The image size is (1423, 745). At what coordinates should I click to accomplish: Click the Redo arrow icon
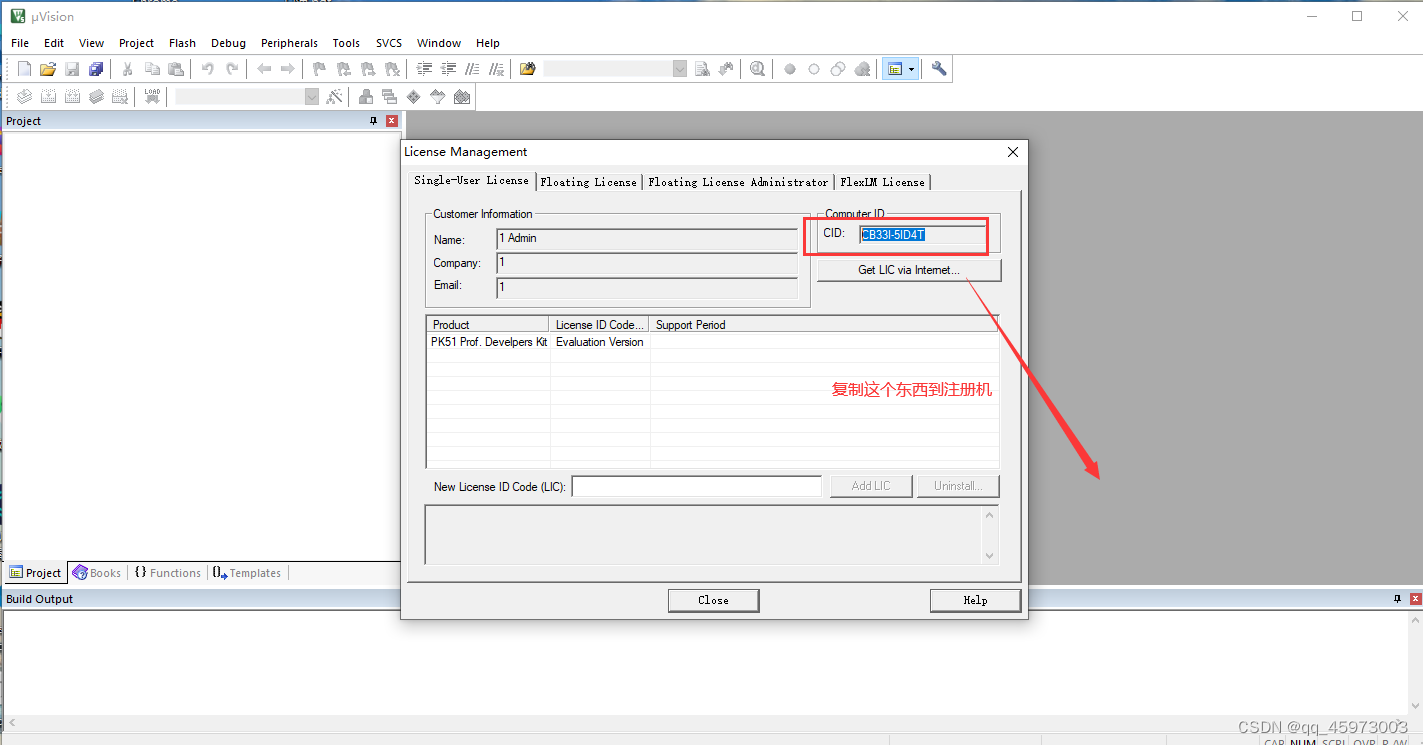pyautogui.click(x=232, y=69)
